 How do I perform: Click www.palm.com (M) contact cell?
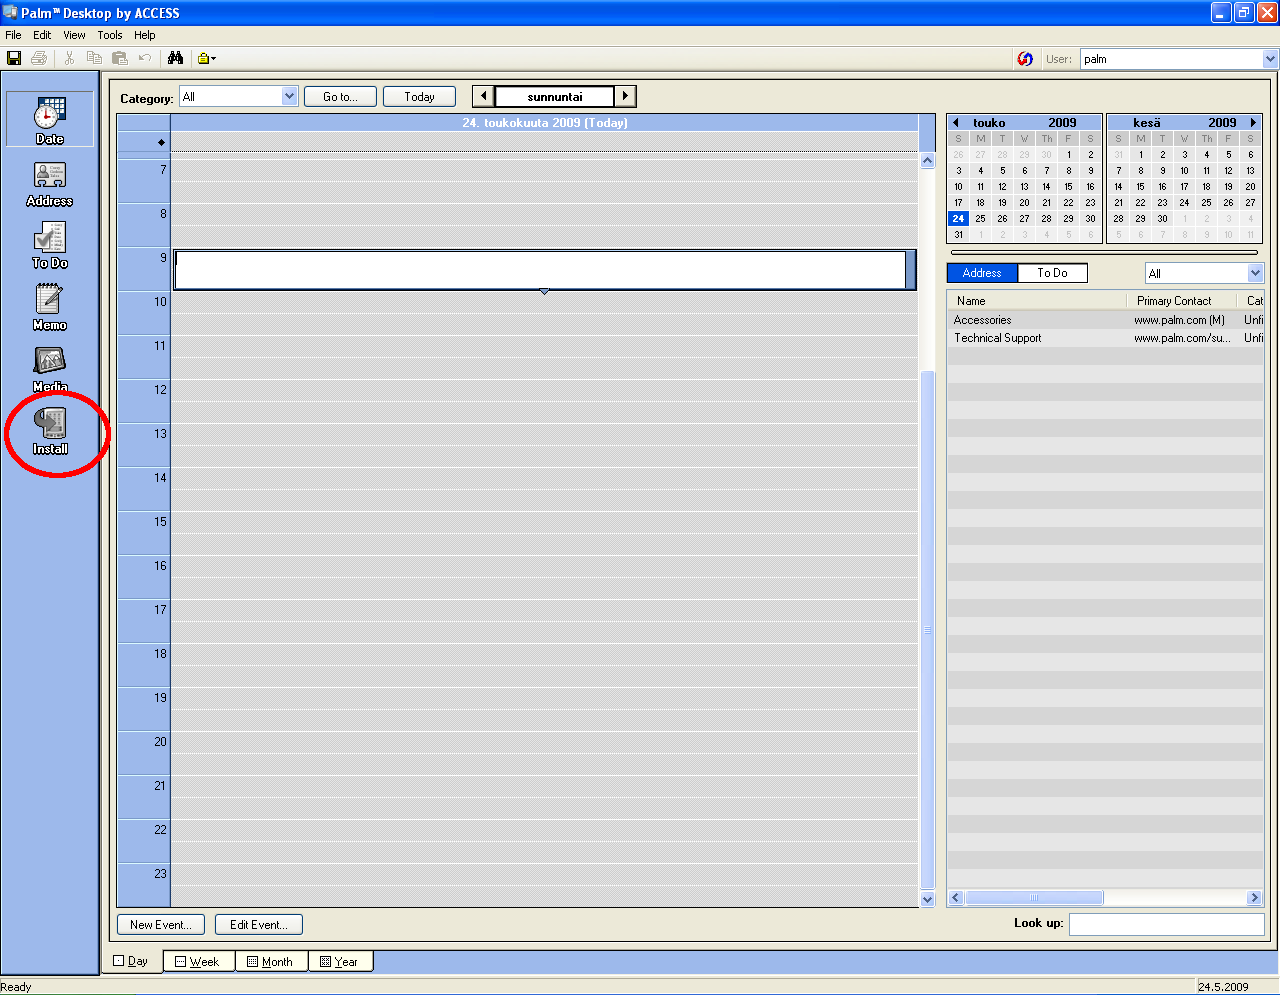1180,320
